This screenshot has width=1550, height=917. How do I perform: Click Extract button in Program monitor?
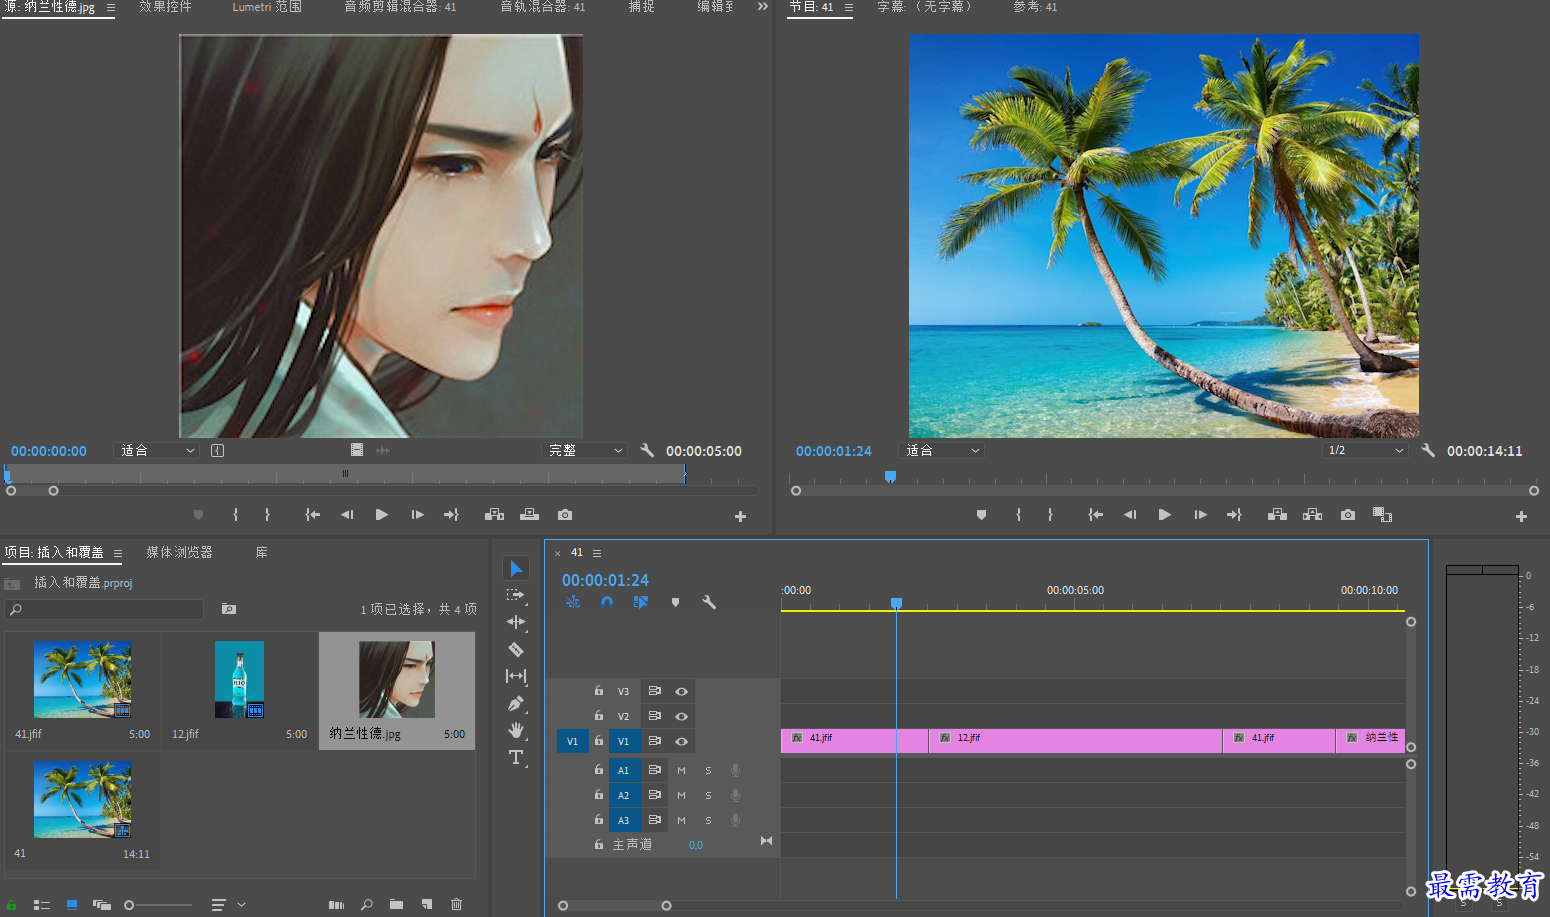(1313, 514)
